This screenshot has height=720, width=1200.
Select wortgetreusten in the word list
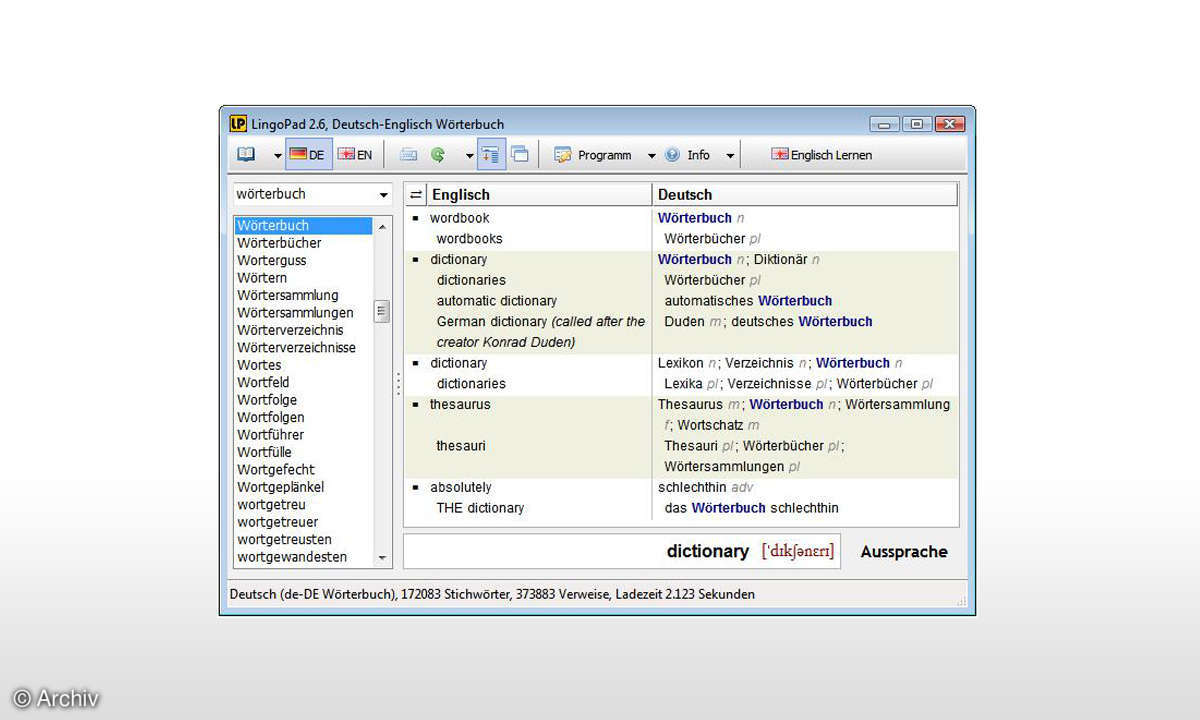pyautogui.click(x=284, y=540)
